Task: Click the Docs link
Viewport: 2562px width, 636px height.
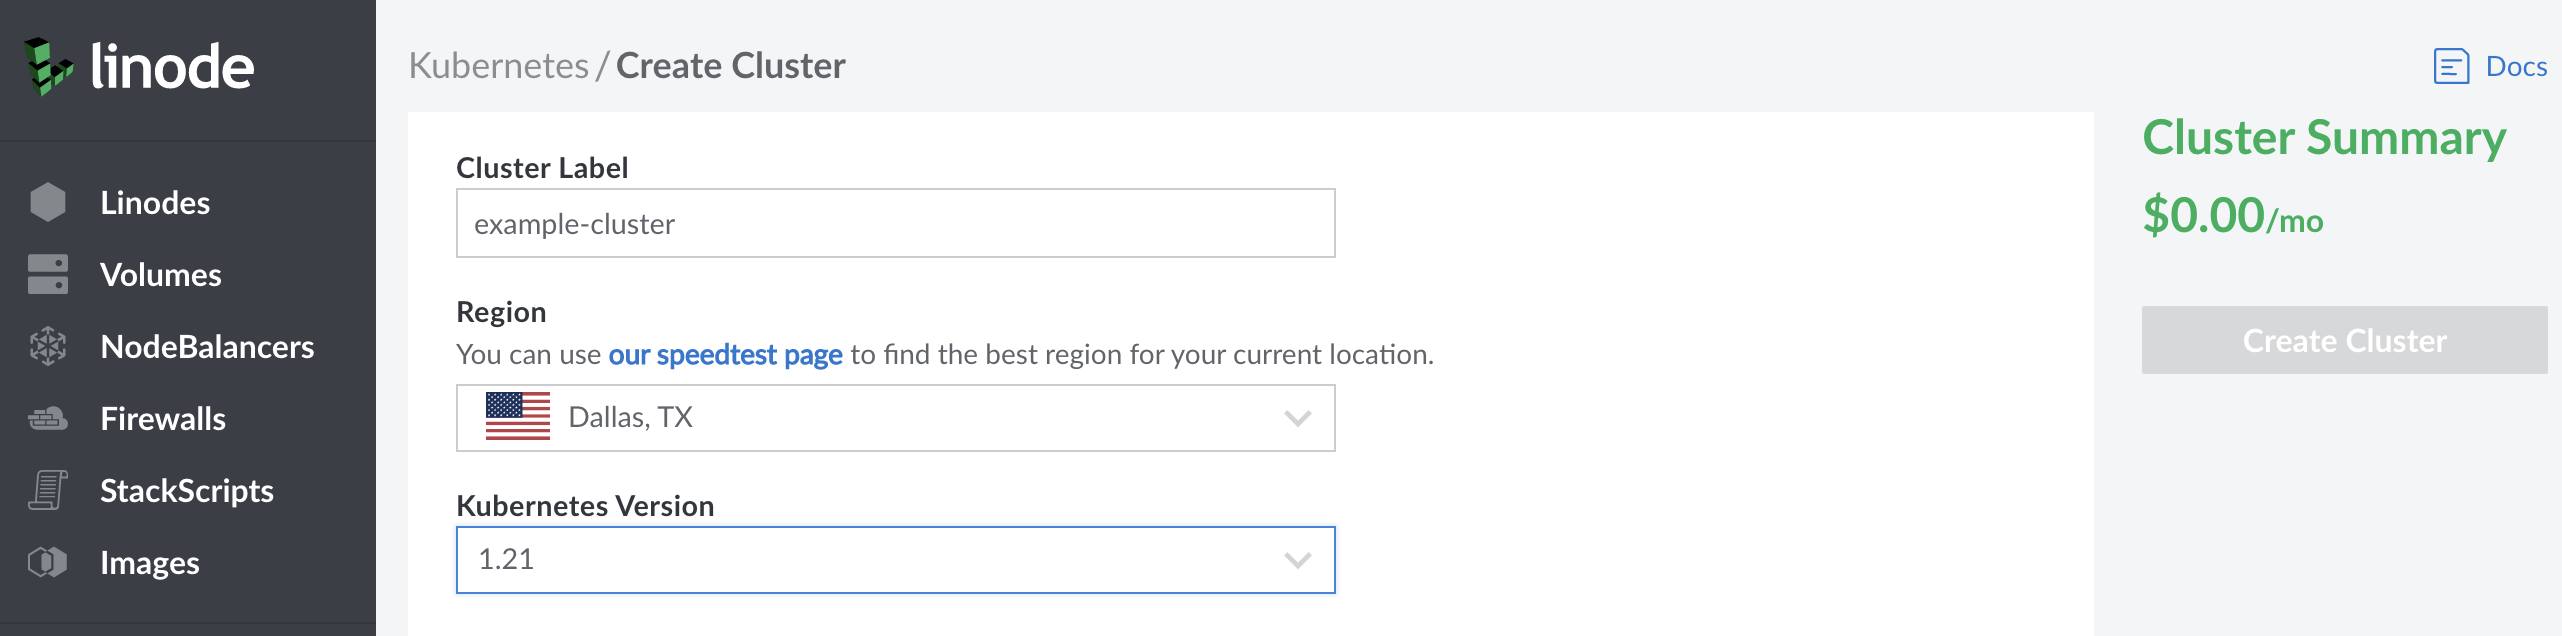Action: coord(2513,66)
